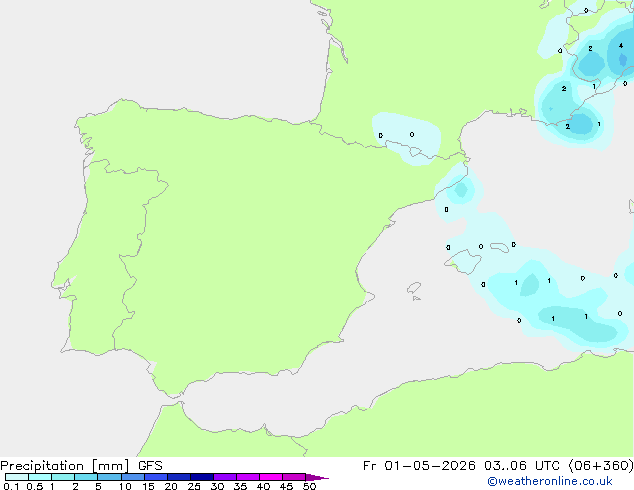The height and width of the screenshot is (490, 634).
Task: Click the '30' legend scale label
Action: click(217, 486)
